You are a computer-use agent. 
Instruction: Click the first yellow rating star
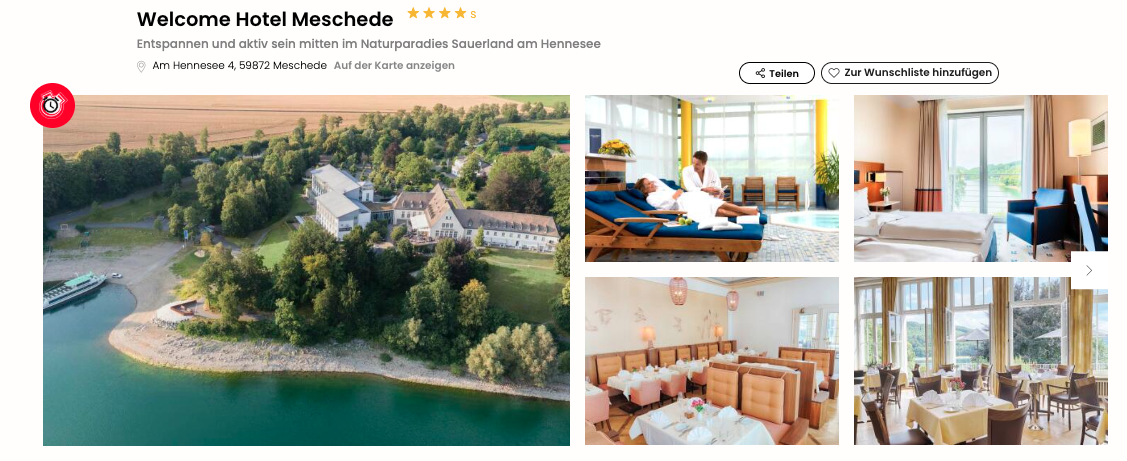[413, 13]
